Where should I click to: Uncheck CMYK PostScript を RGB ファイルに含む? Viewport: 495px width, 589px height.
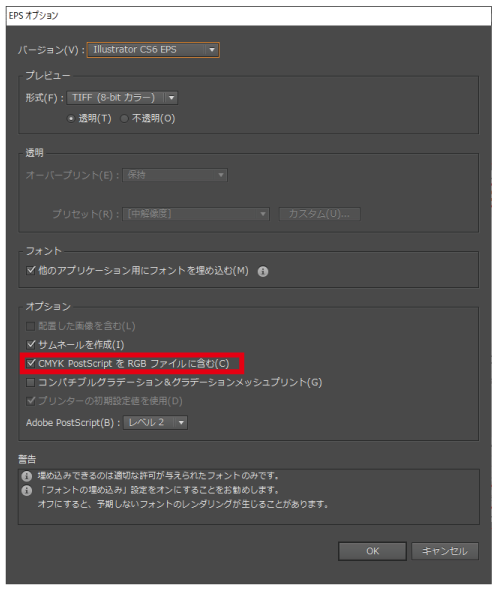pos(31,363)
